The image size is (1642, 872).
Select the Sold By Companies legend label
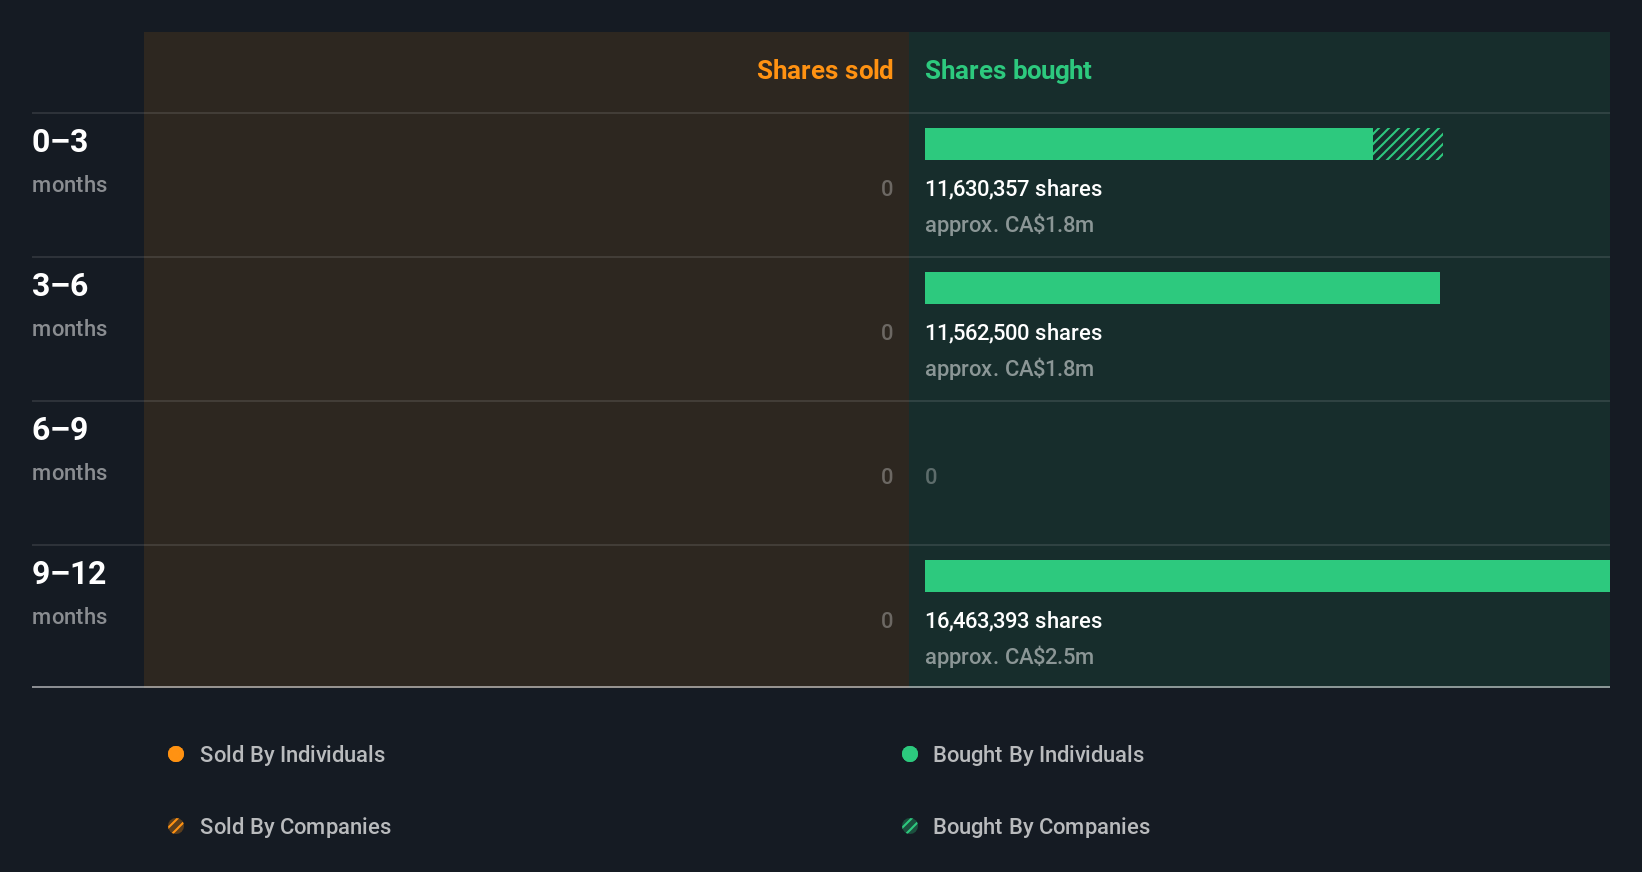pyautogui.click(x=295, y=827)
